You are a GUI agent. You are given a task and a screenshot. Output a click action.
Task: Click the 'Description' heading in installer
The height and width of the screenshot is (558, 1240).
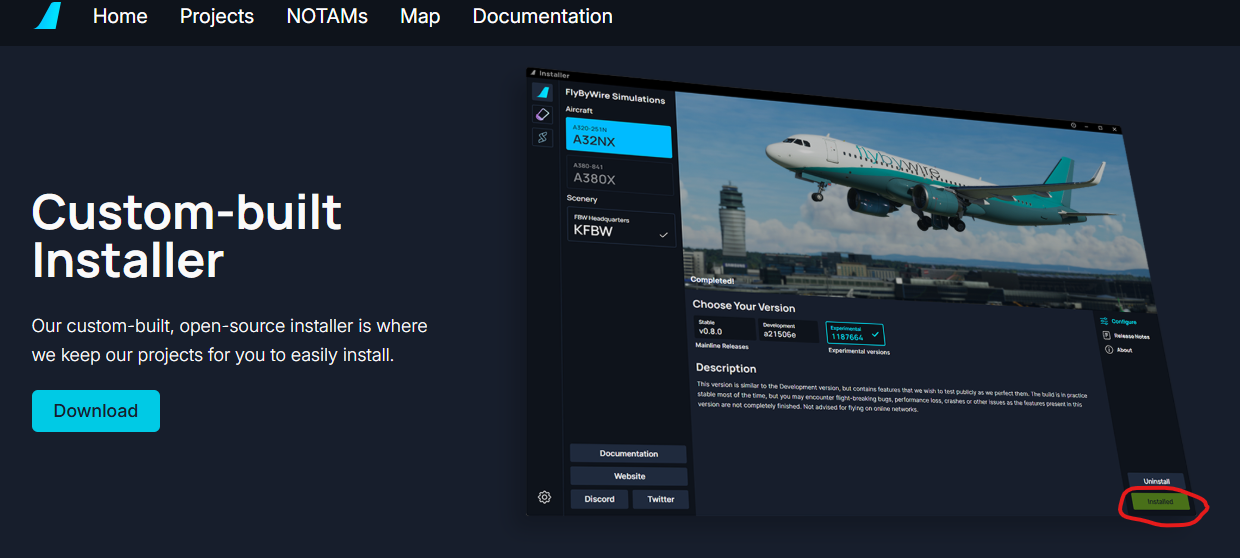click(726, 368)
